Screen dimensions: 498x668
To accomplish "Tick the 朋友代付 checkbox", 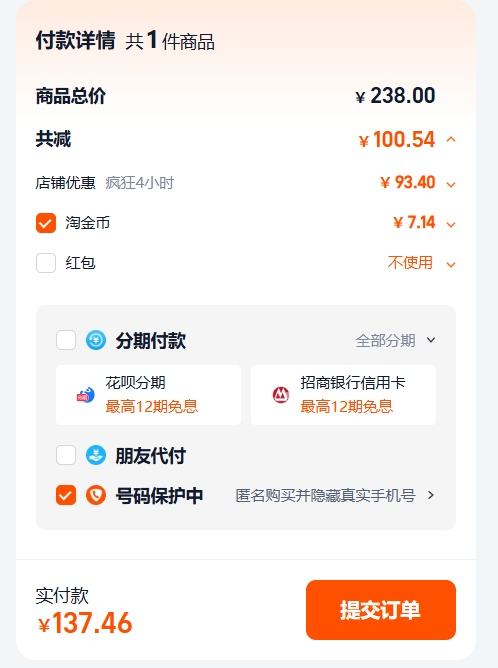I will pyautogui.click(x=66, y=455).
